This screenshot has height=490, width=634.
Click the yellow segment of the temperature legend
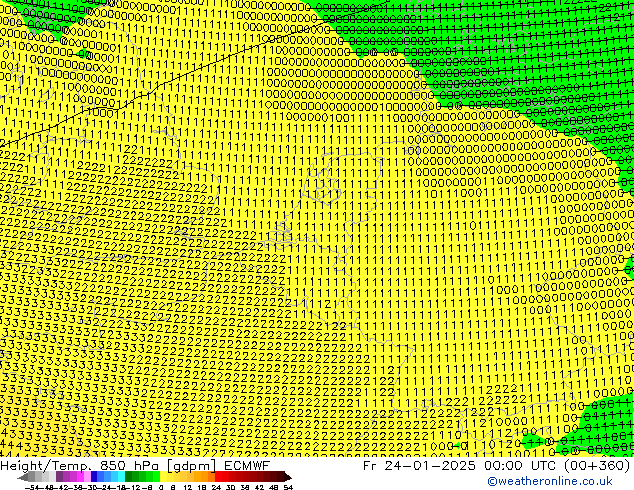163,477
